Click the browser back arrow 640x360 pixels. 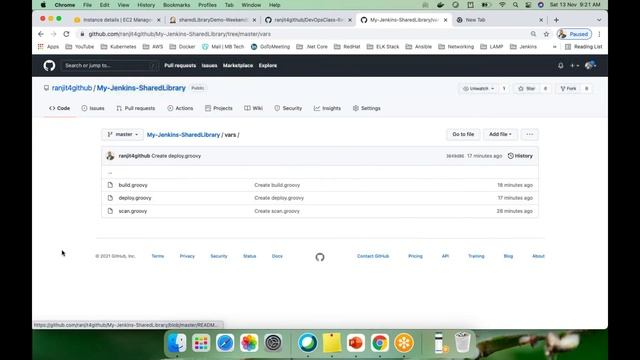pos(40,34)
